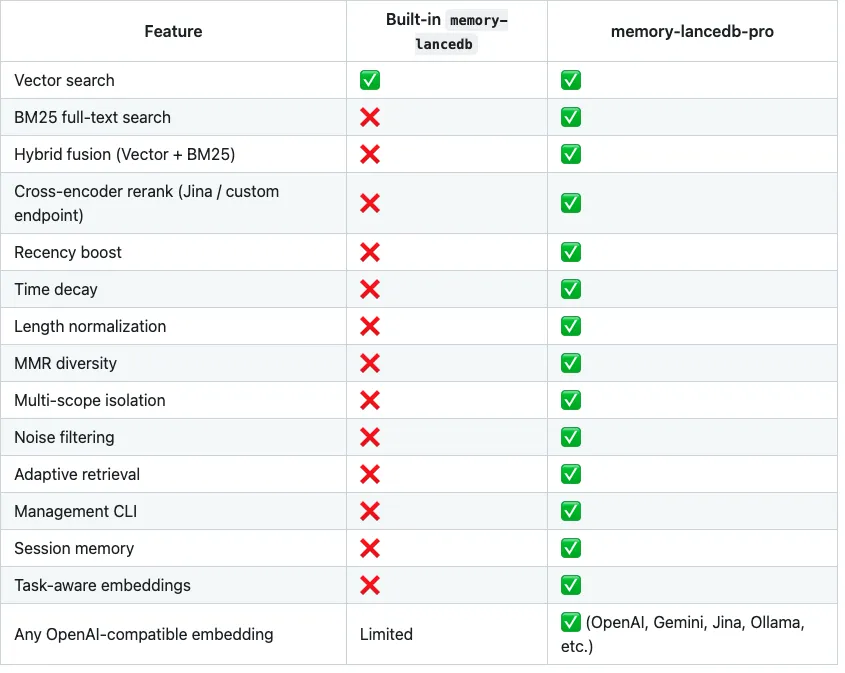Click the Any OpenAI-compatible embedding label
This screenshot has width=845, height=673.
pyautogui.click(x=144, y=635)
